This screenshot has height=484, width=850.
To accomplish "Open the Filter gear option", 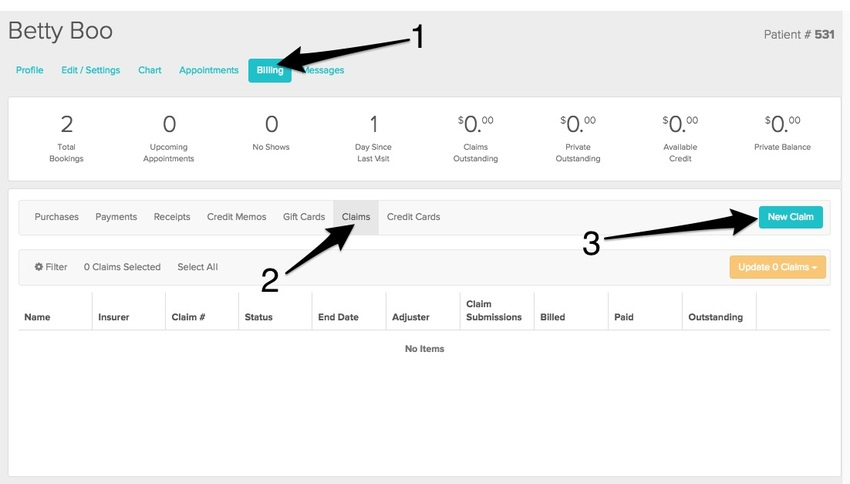I will tap(51, 267).
